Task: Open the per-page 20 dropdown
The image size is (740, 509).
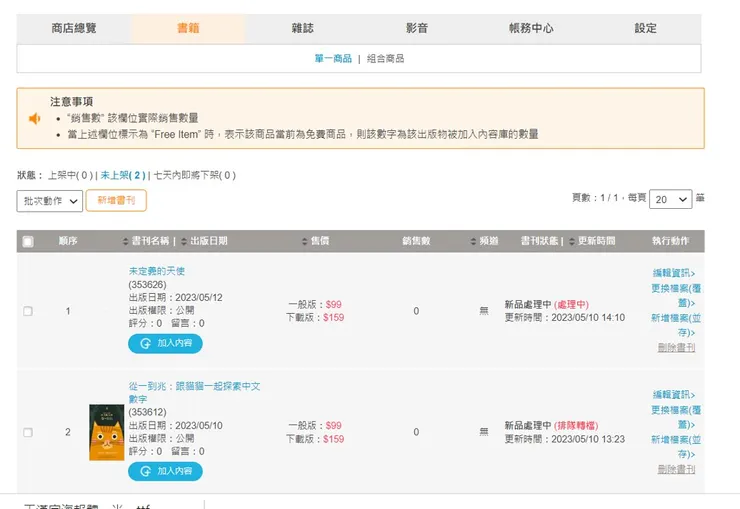Action: pos(671,200)
